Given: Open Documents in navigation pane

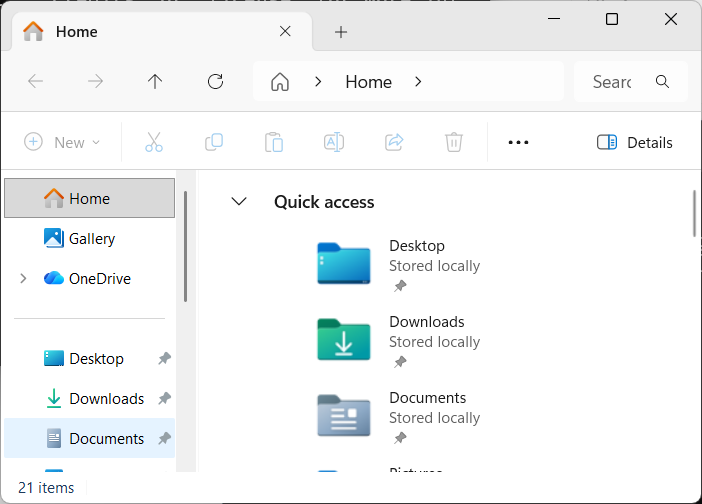Looking at the screenshot, I should coord(90,438).
